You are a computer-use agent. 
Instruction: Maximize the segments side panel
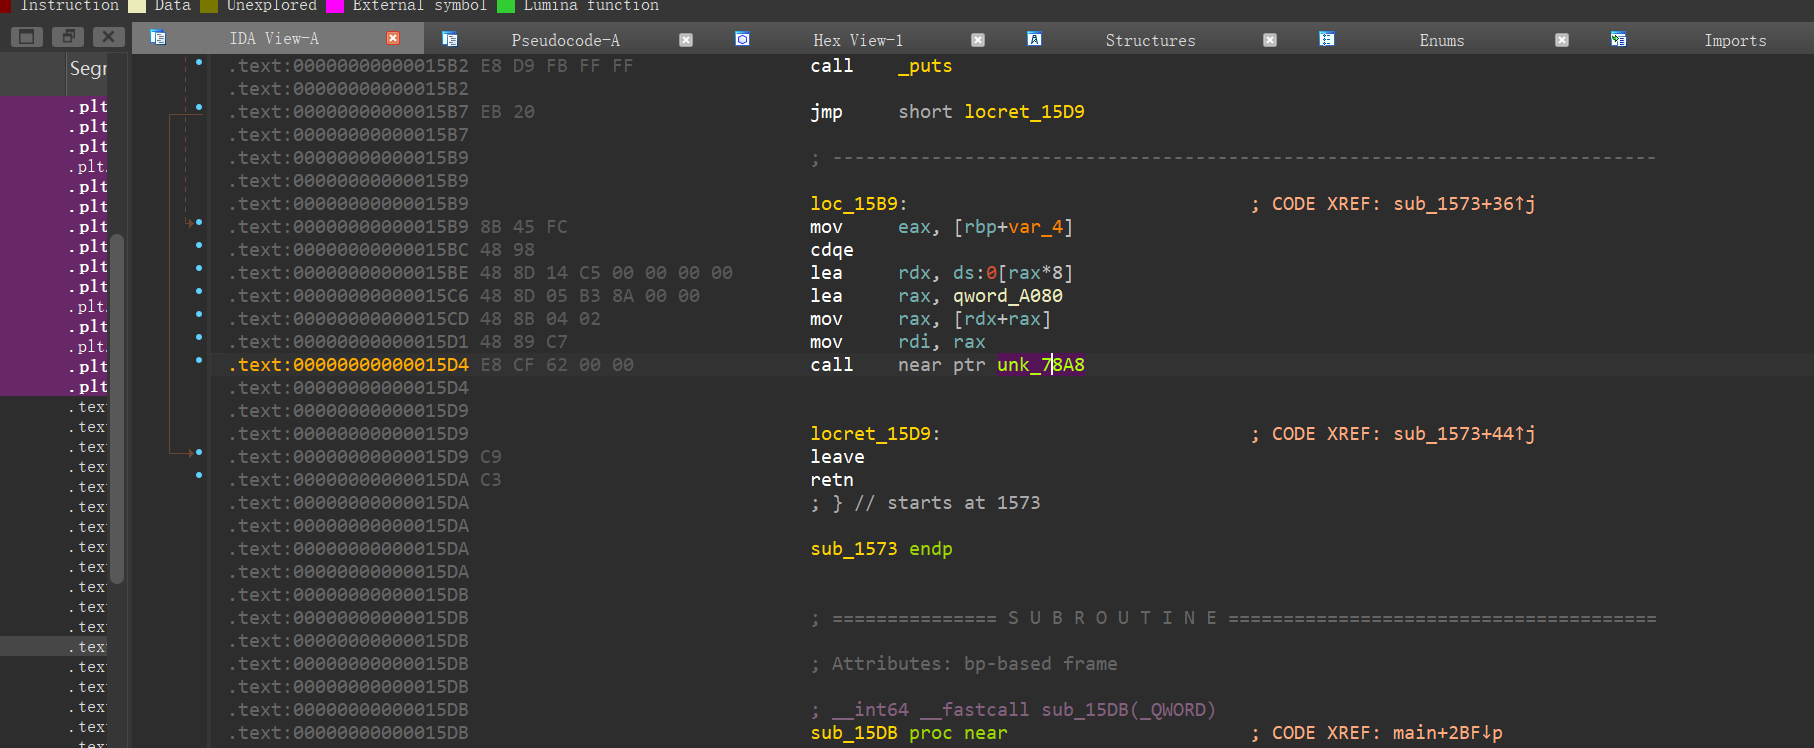[x=26, y=37]
